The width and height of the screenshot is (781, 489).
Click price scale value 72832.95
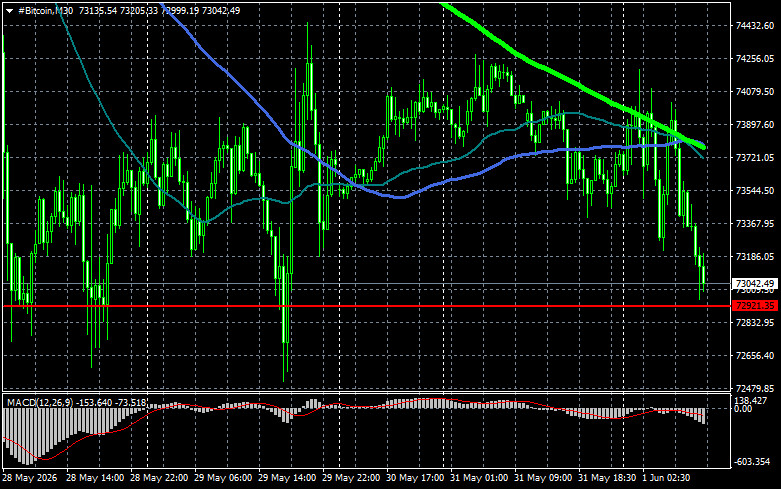pyautogui.click(x=755, y=323)
